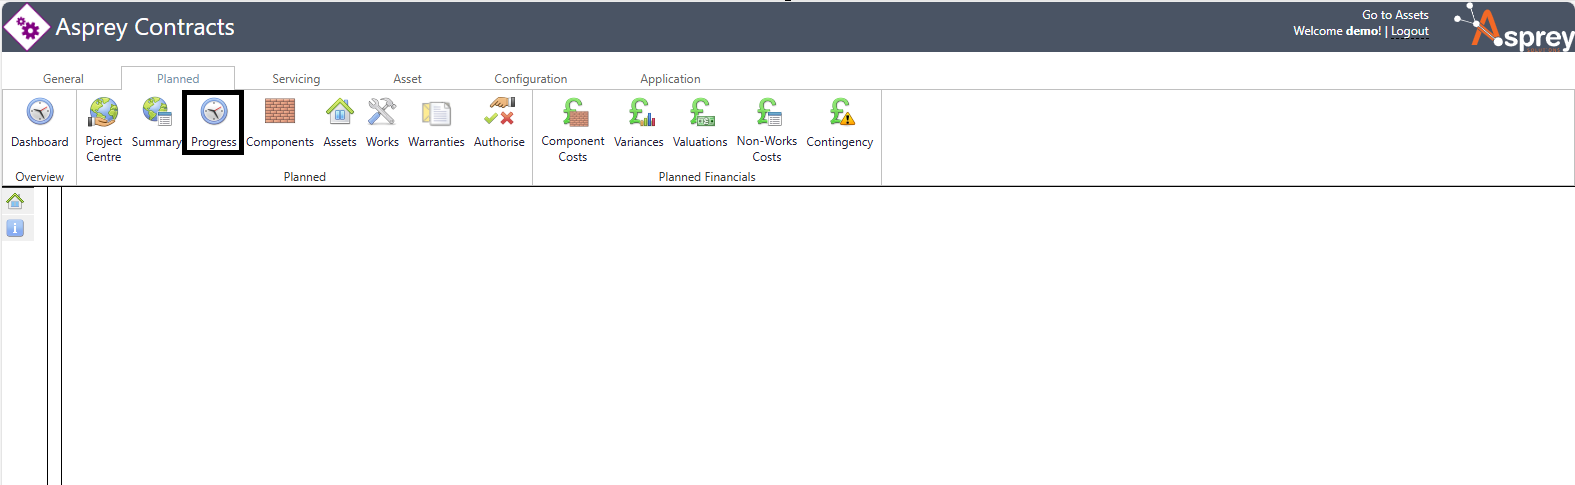
Task: Follow the Go to Assets link
Action: (1395, 15)
